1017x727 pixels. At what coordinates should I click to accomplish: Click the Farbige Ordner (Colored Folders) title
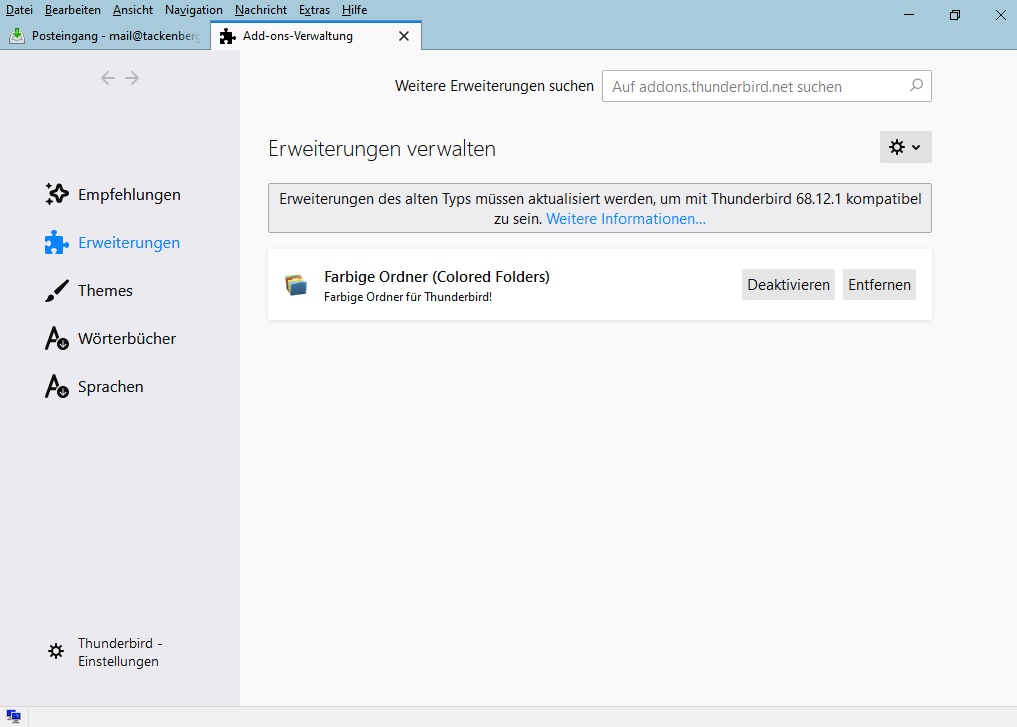click(x=437, y=277)
